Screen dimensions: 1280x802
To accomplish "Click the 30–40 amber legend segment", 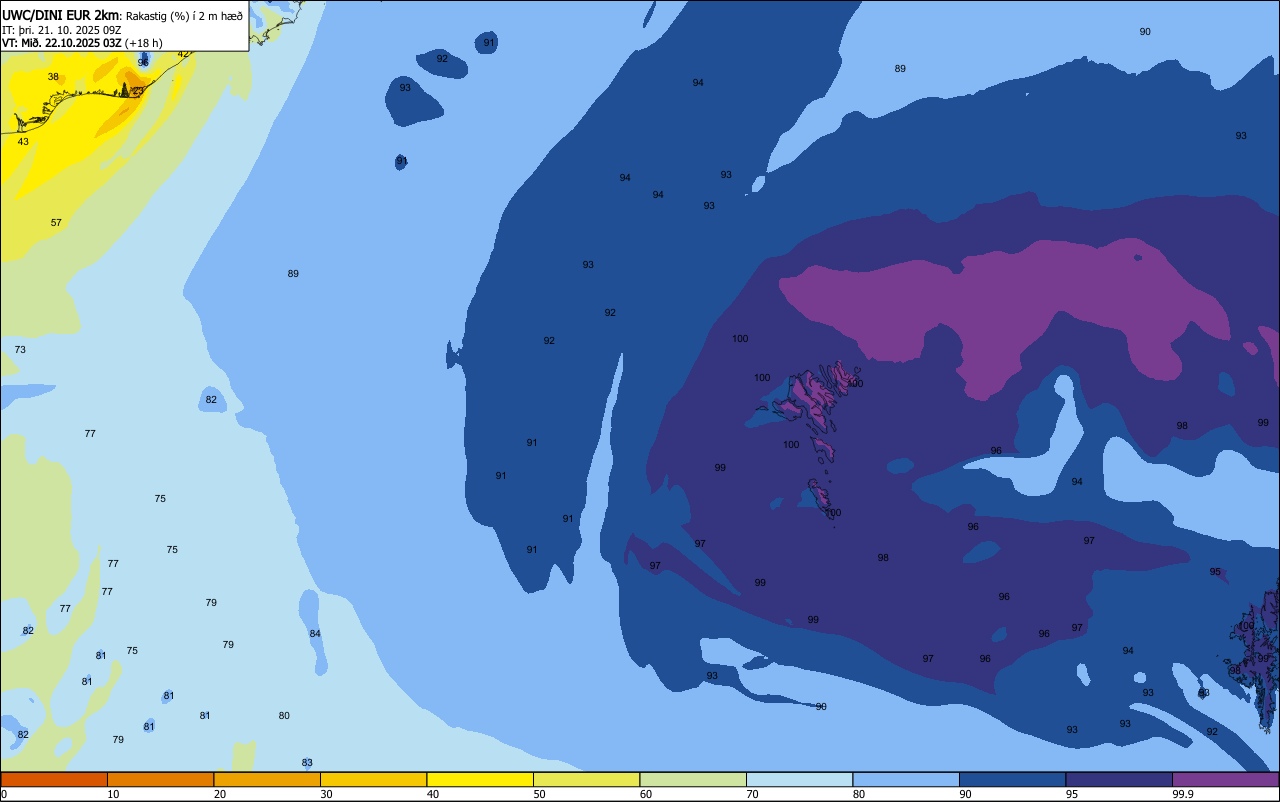I will click(x=373, y=779).
